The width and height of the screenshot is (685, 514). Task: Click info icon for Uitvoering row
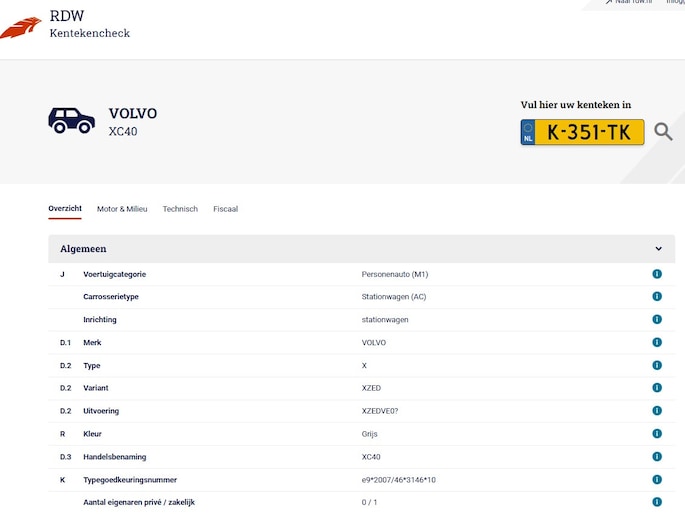click(657, 411)
